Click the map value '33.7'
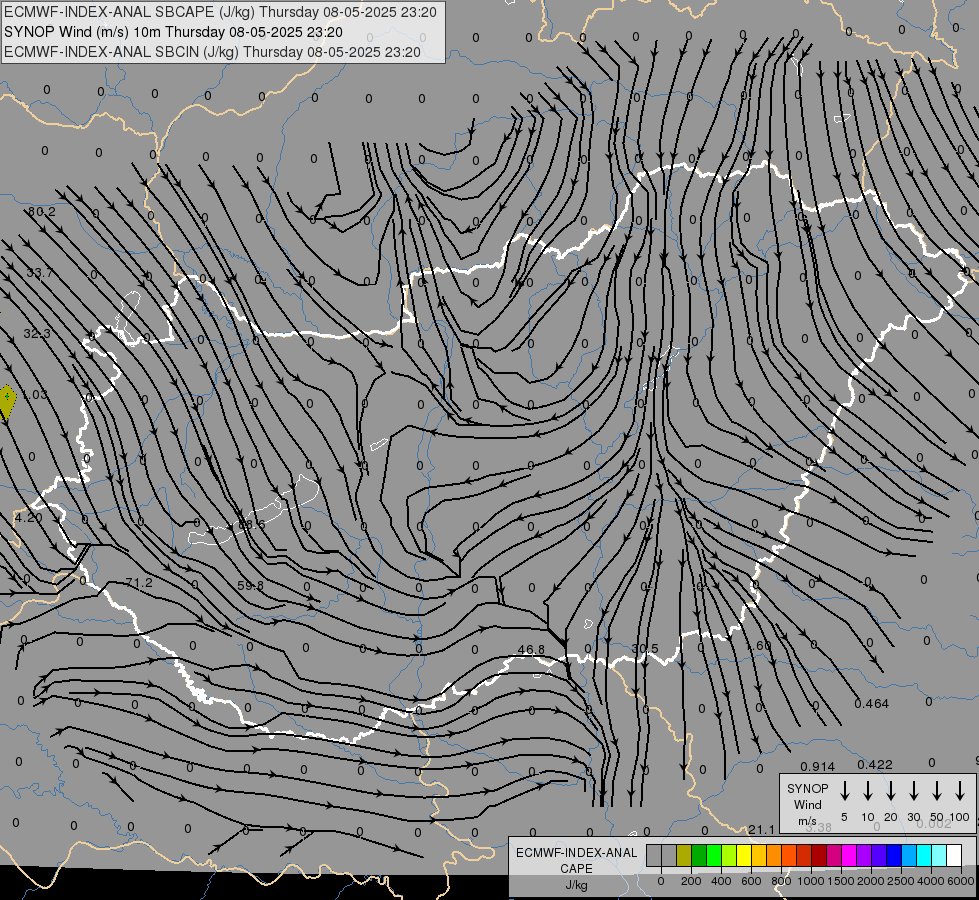This screenshot has height=900, width=979. point(40,273)
